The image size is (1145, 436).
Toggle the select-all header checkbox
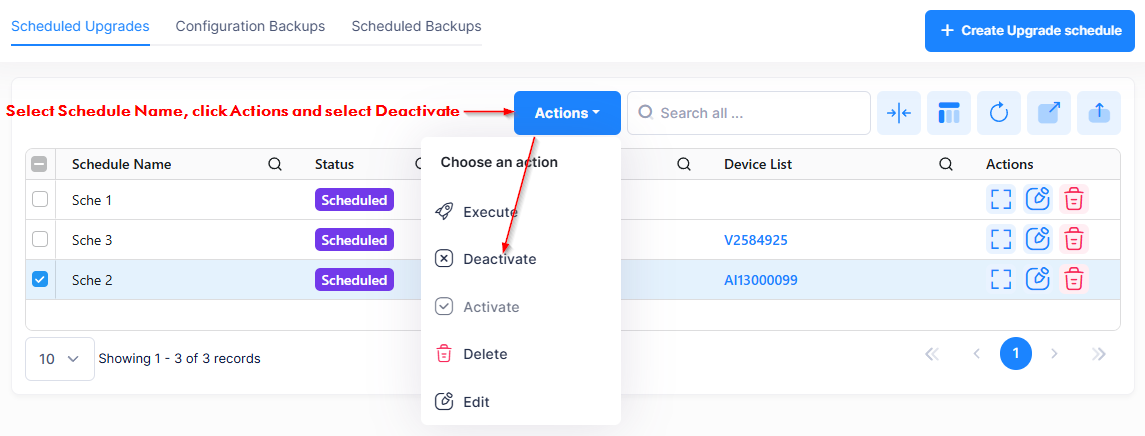(40, 164)
